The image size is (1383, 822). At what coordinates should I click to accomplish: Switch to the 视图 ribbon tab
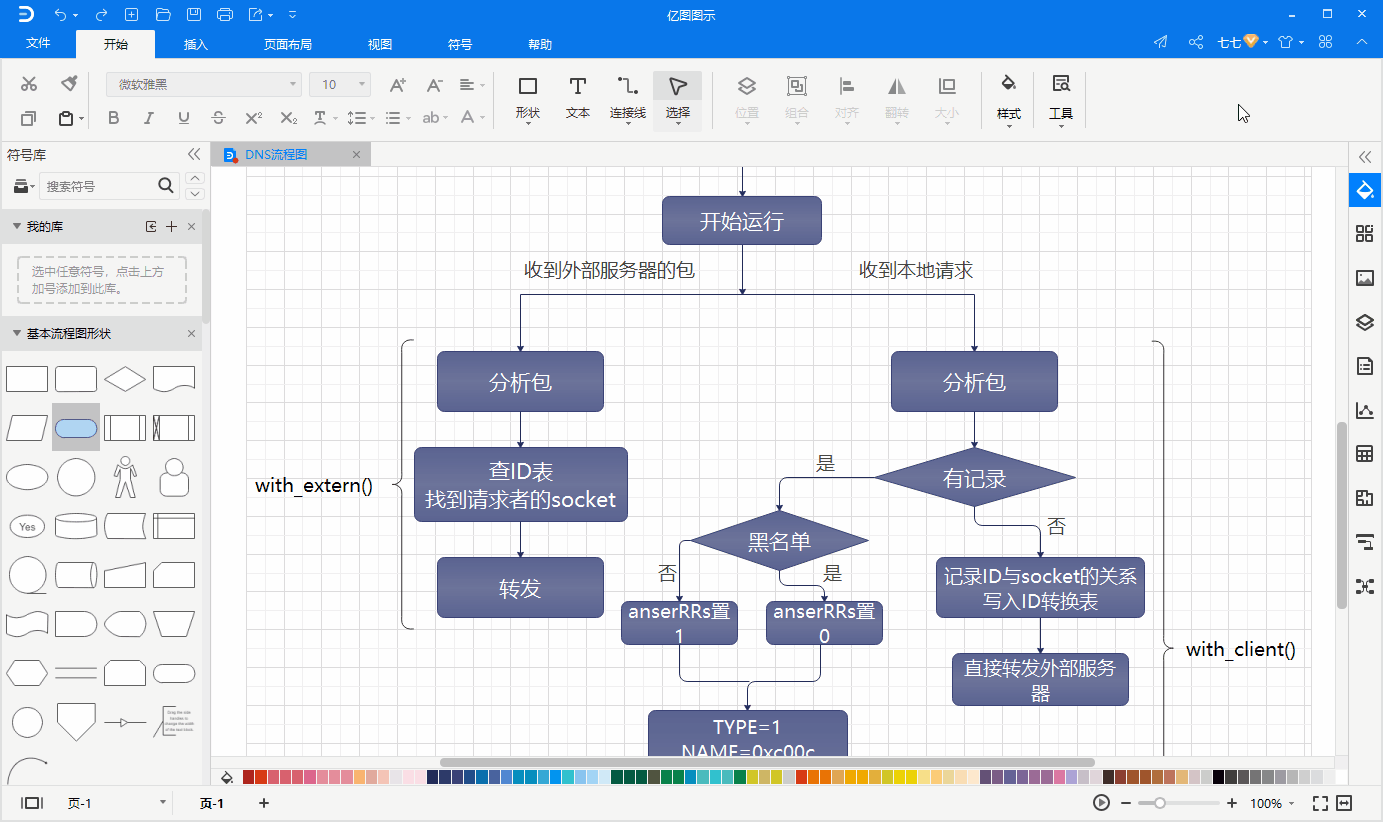point(380,44)
